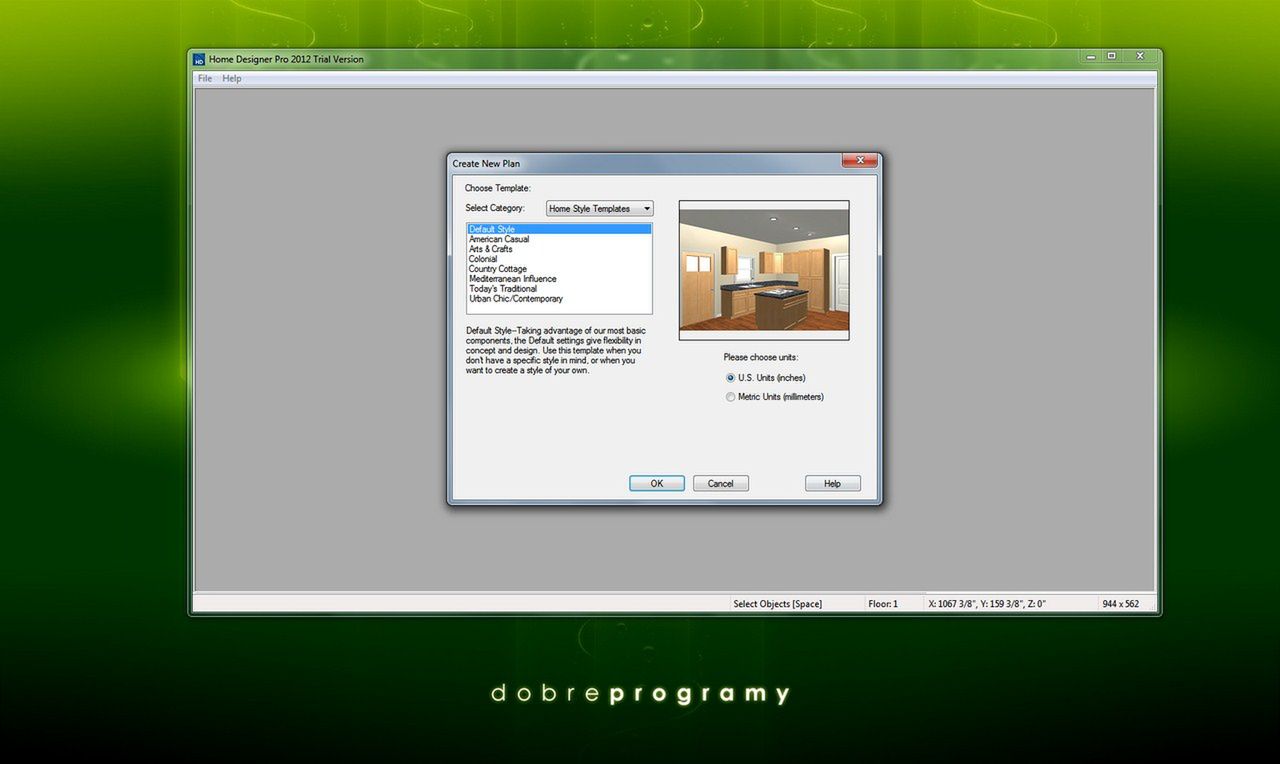Select Country Cottage template
This screenshot has width=1280, height=764.
coord(559,269)
